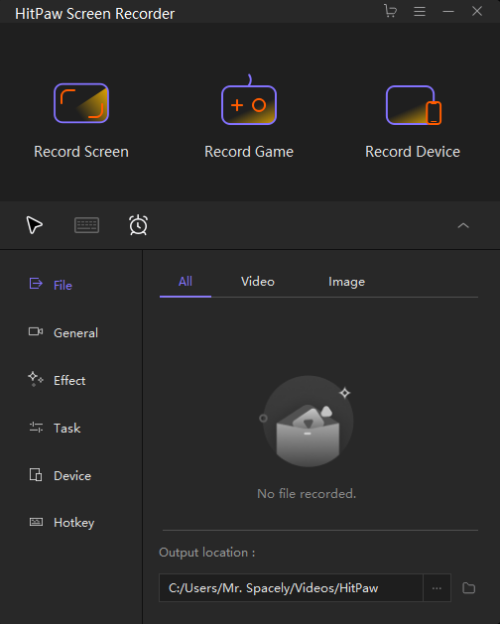
Task: Open the hamburger menu in title bar
Action: click(x=420, y=11)
